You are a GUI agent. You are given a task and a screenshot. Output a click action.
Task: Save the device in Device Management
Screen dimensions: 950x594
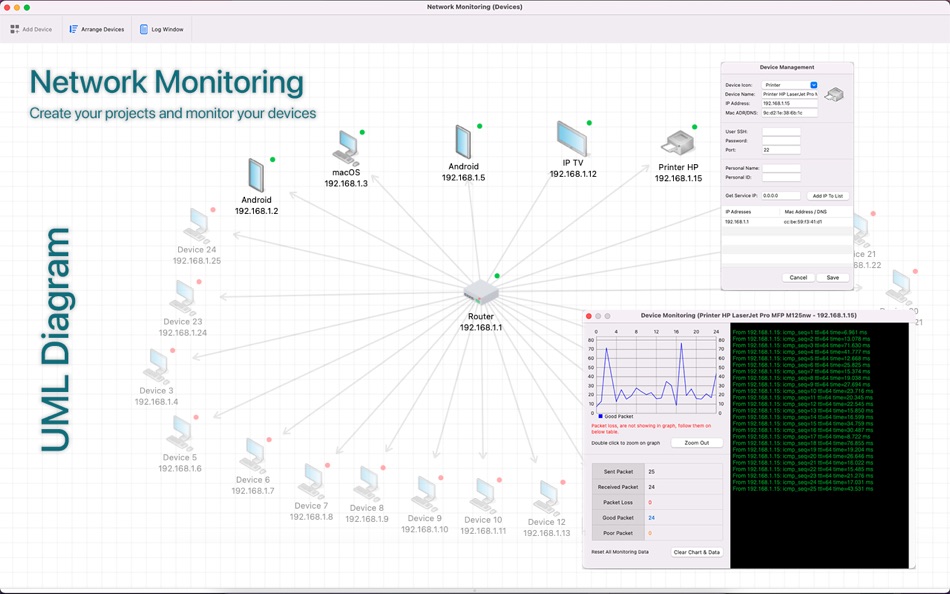tap(832, 277)
